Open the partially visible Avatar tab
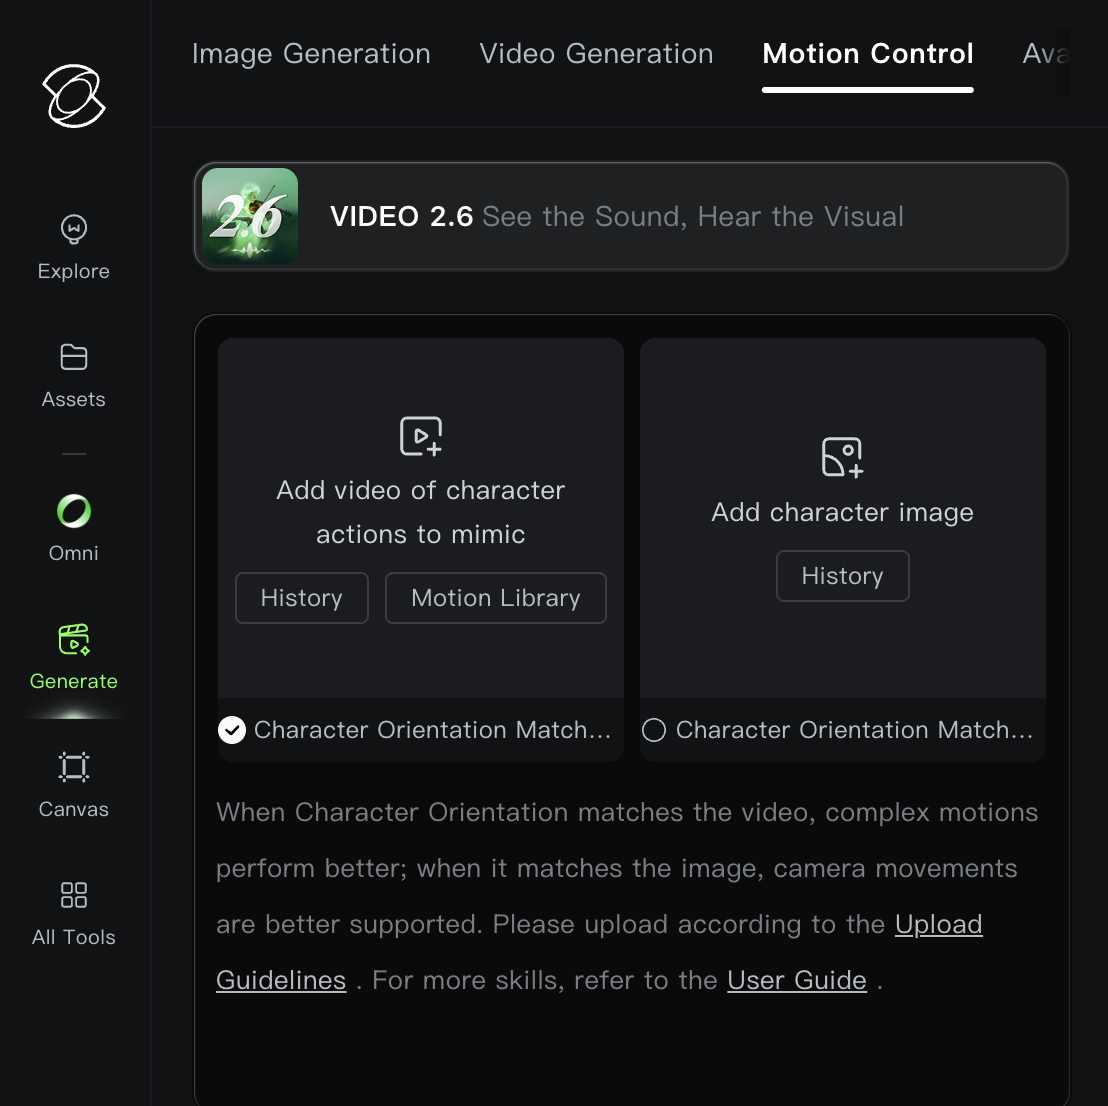Viewport: 1108px width, 1106px height. tap(1045, 54)
